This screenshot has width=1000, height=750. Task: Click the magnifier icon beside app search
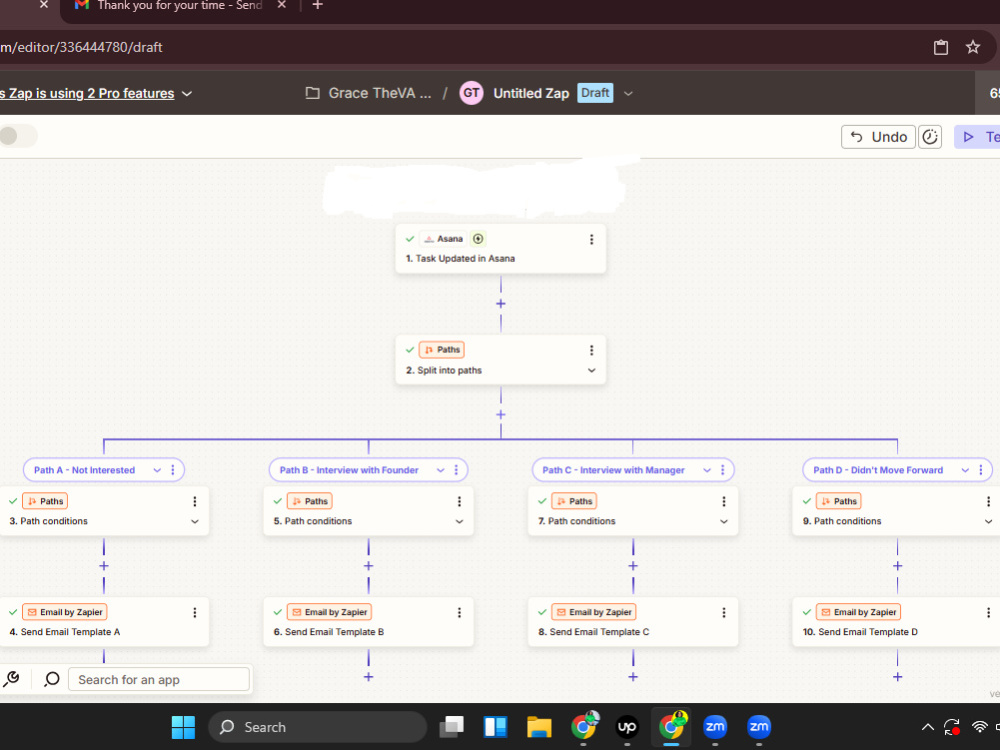pyautogui.click(x=52, y=679)
